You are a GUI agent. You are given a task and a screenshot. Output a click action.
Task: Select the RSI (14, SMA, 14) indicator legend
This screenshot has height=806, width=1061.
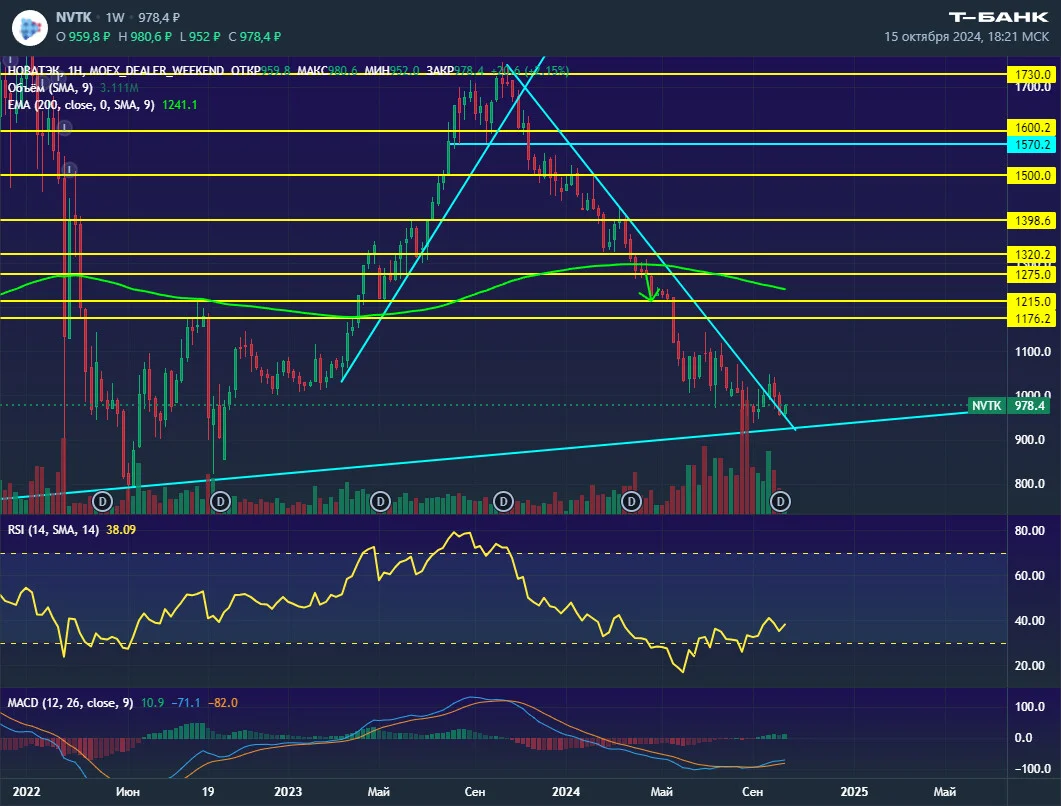pyautogui.click(x=53, y=530)
